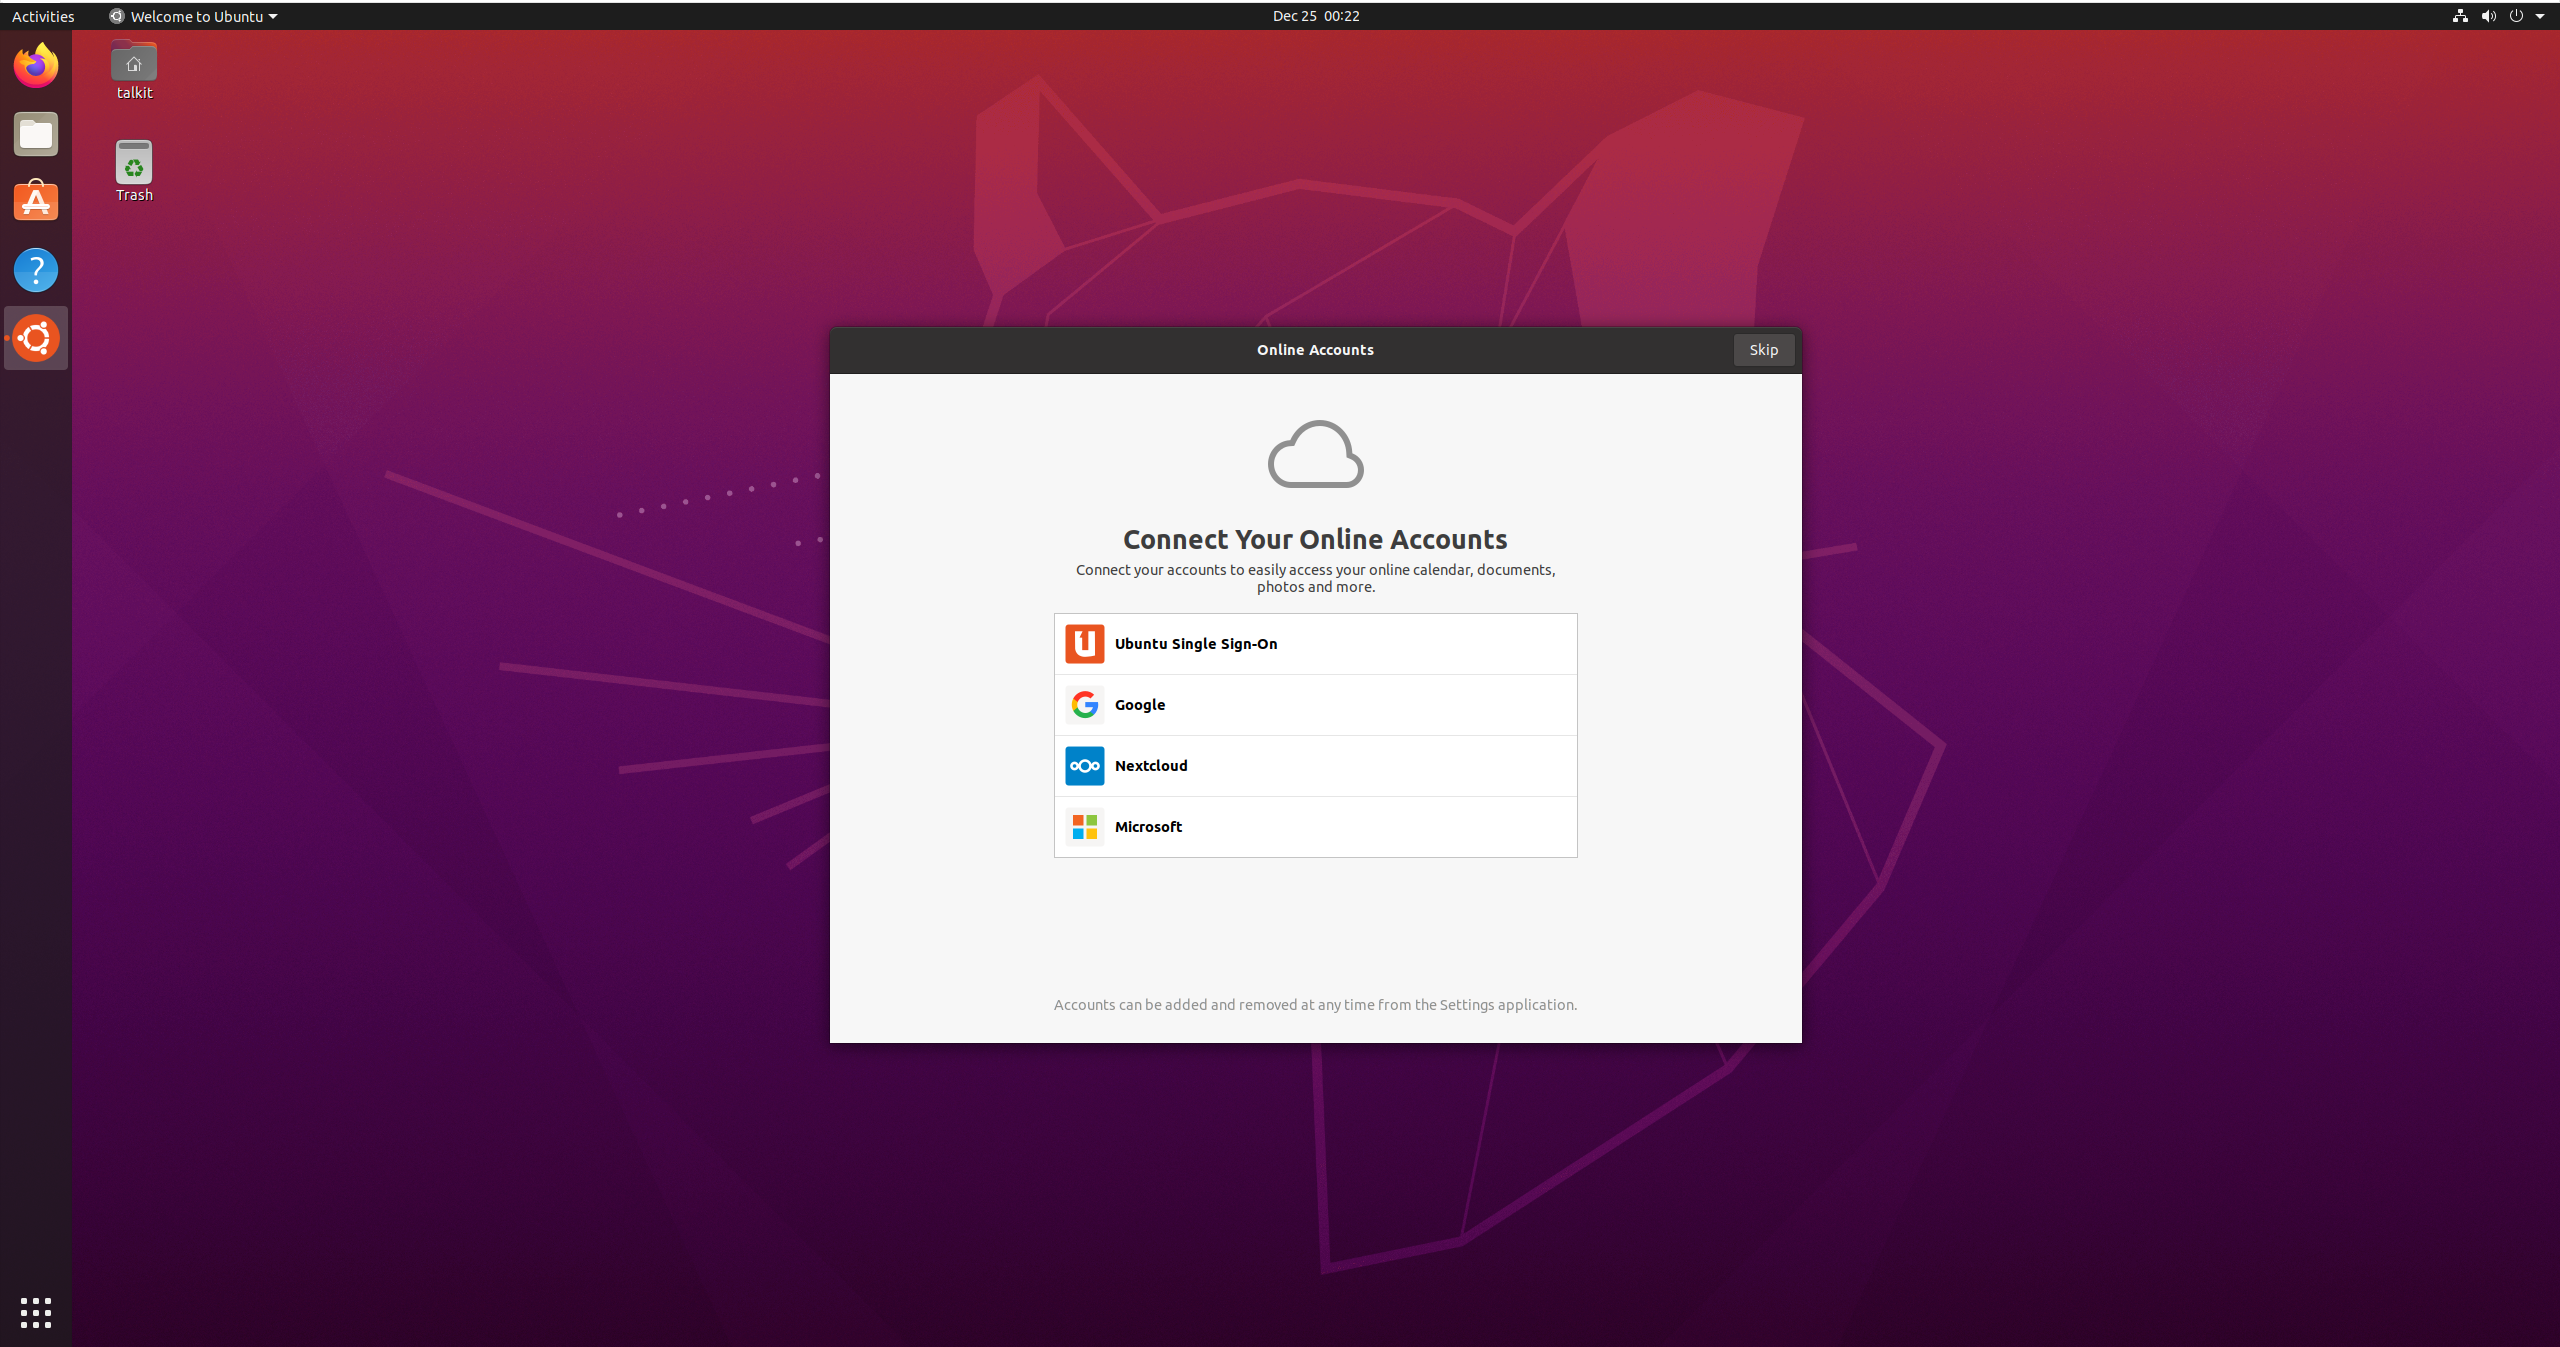Click the Welcome to Ubuntu dock icon
This screenshot has width=2560, height=1347.
pos(36,338)
